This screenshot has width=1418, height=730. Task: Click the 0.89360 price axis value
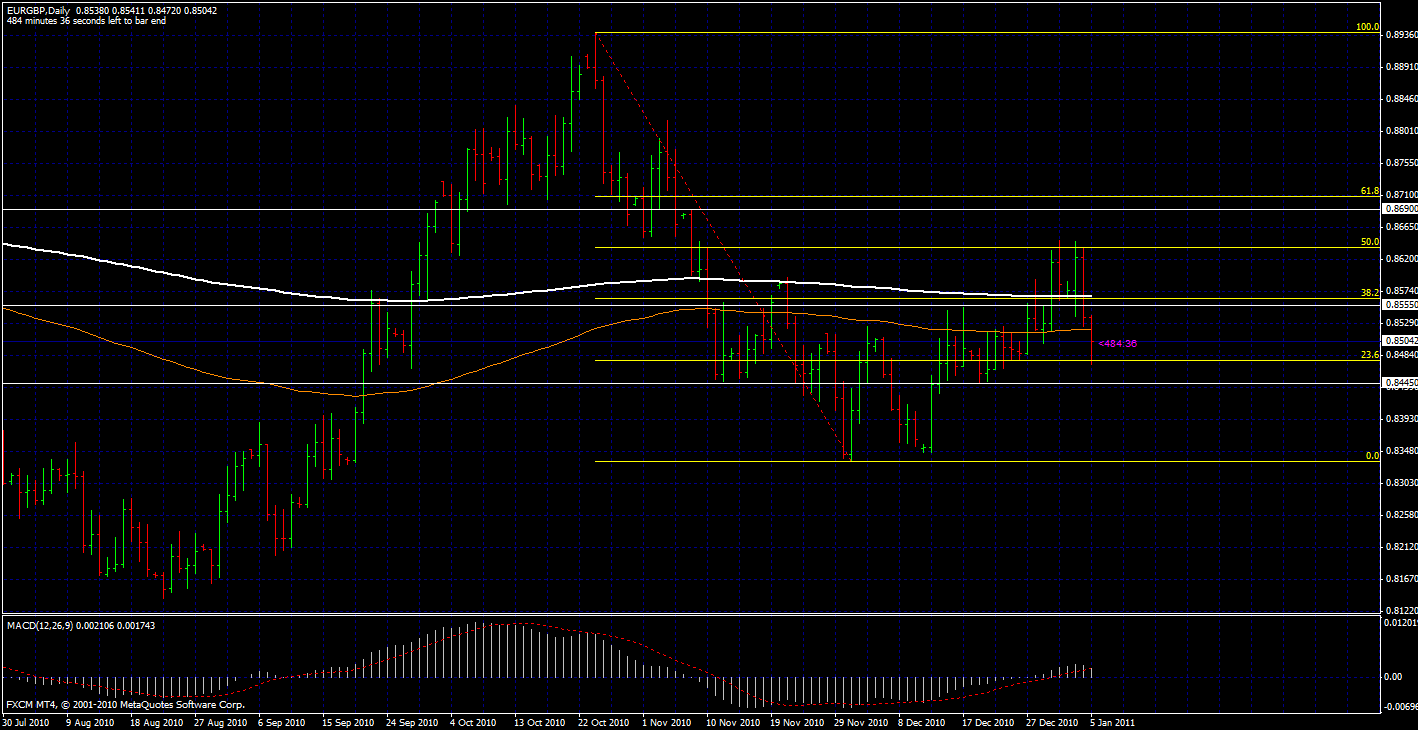click(x=1401, y=35)
